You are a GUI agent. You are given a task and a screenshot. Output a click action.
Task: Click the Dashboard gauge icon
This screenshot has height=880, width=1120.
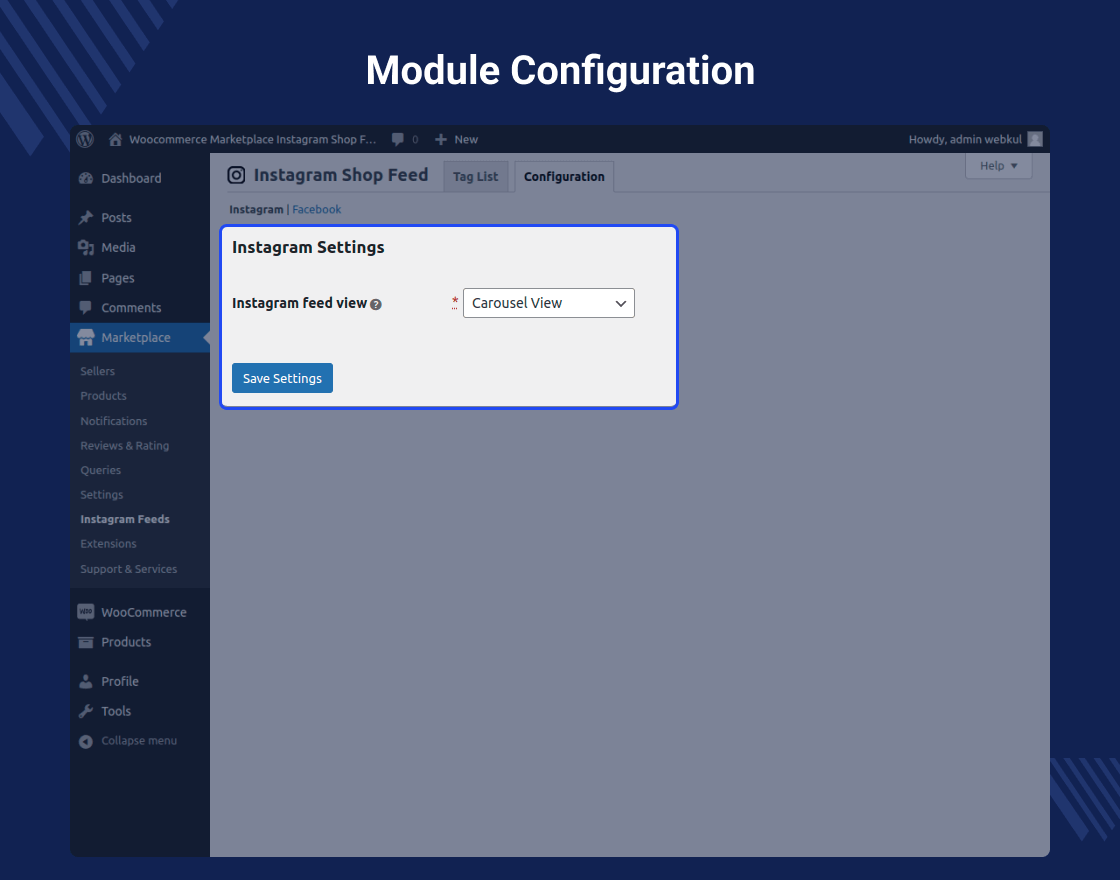coord(86,179)
